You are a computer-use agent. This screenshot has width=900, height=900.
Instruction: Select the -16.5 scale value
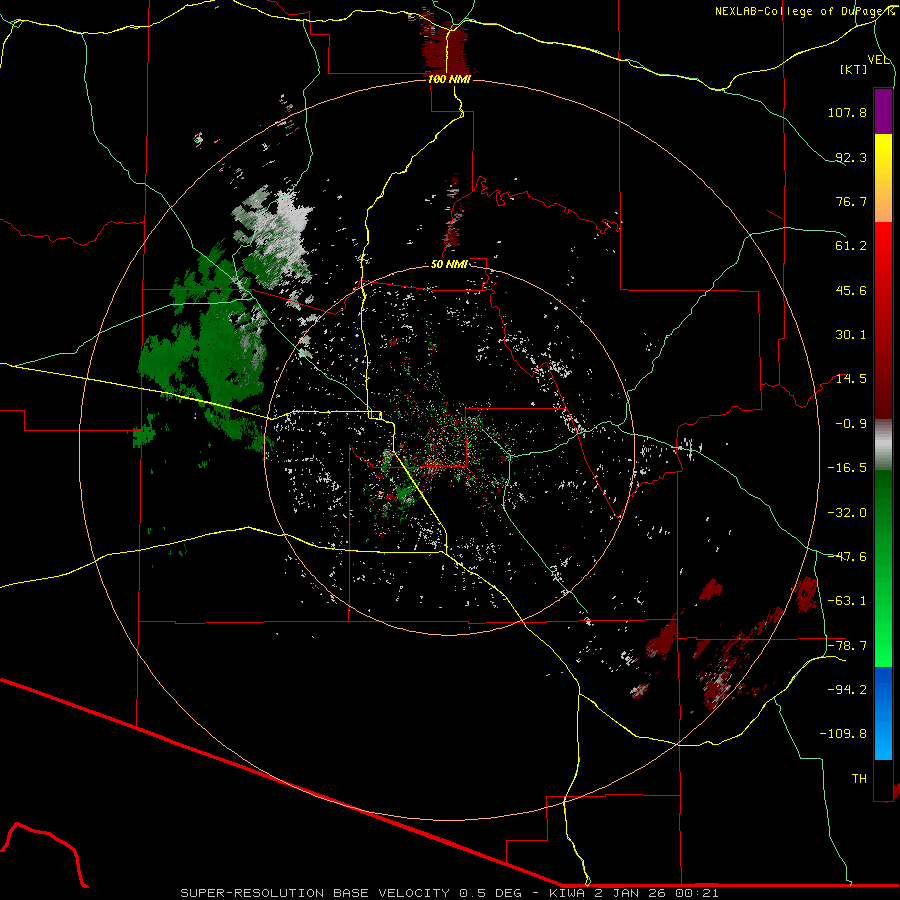click(x=847, y=468)
